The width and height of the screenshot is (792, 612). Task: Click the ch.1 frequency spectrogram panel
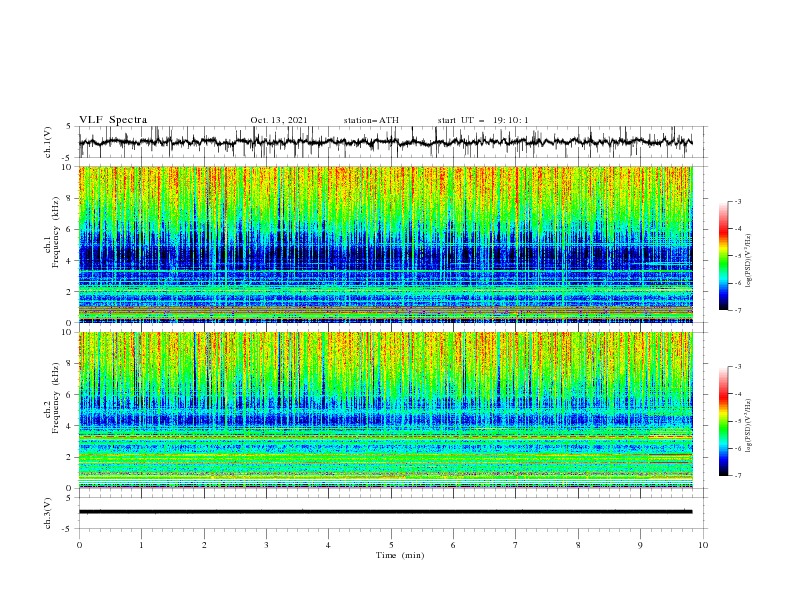tap(385, 244)
